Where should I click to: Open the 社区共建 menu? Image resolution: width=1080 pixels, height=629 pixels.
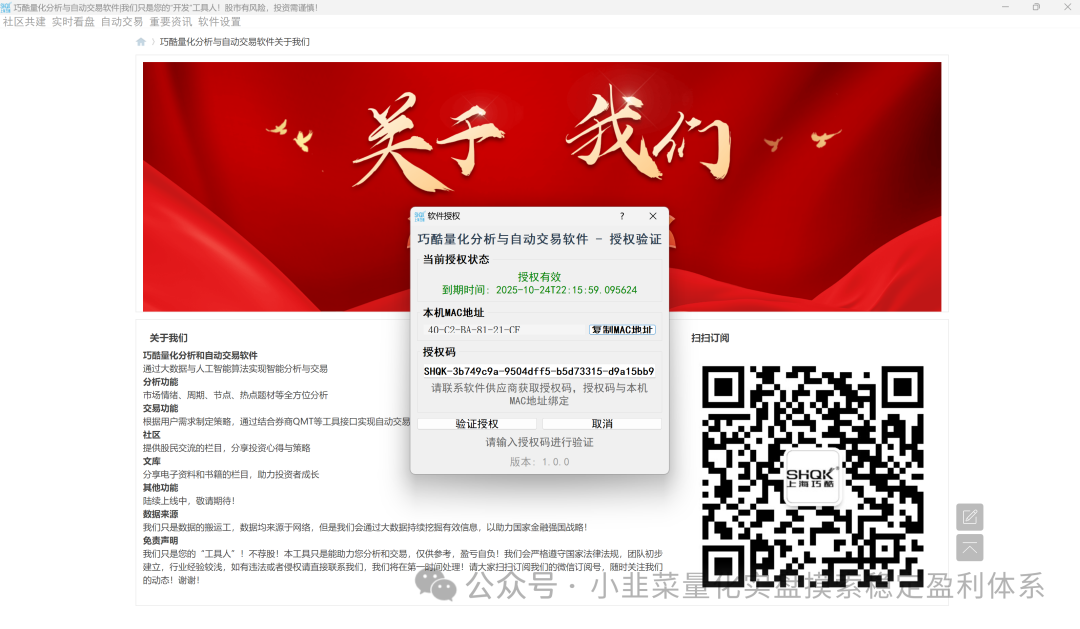tap(24, 22)
